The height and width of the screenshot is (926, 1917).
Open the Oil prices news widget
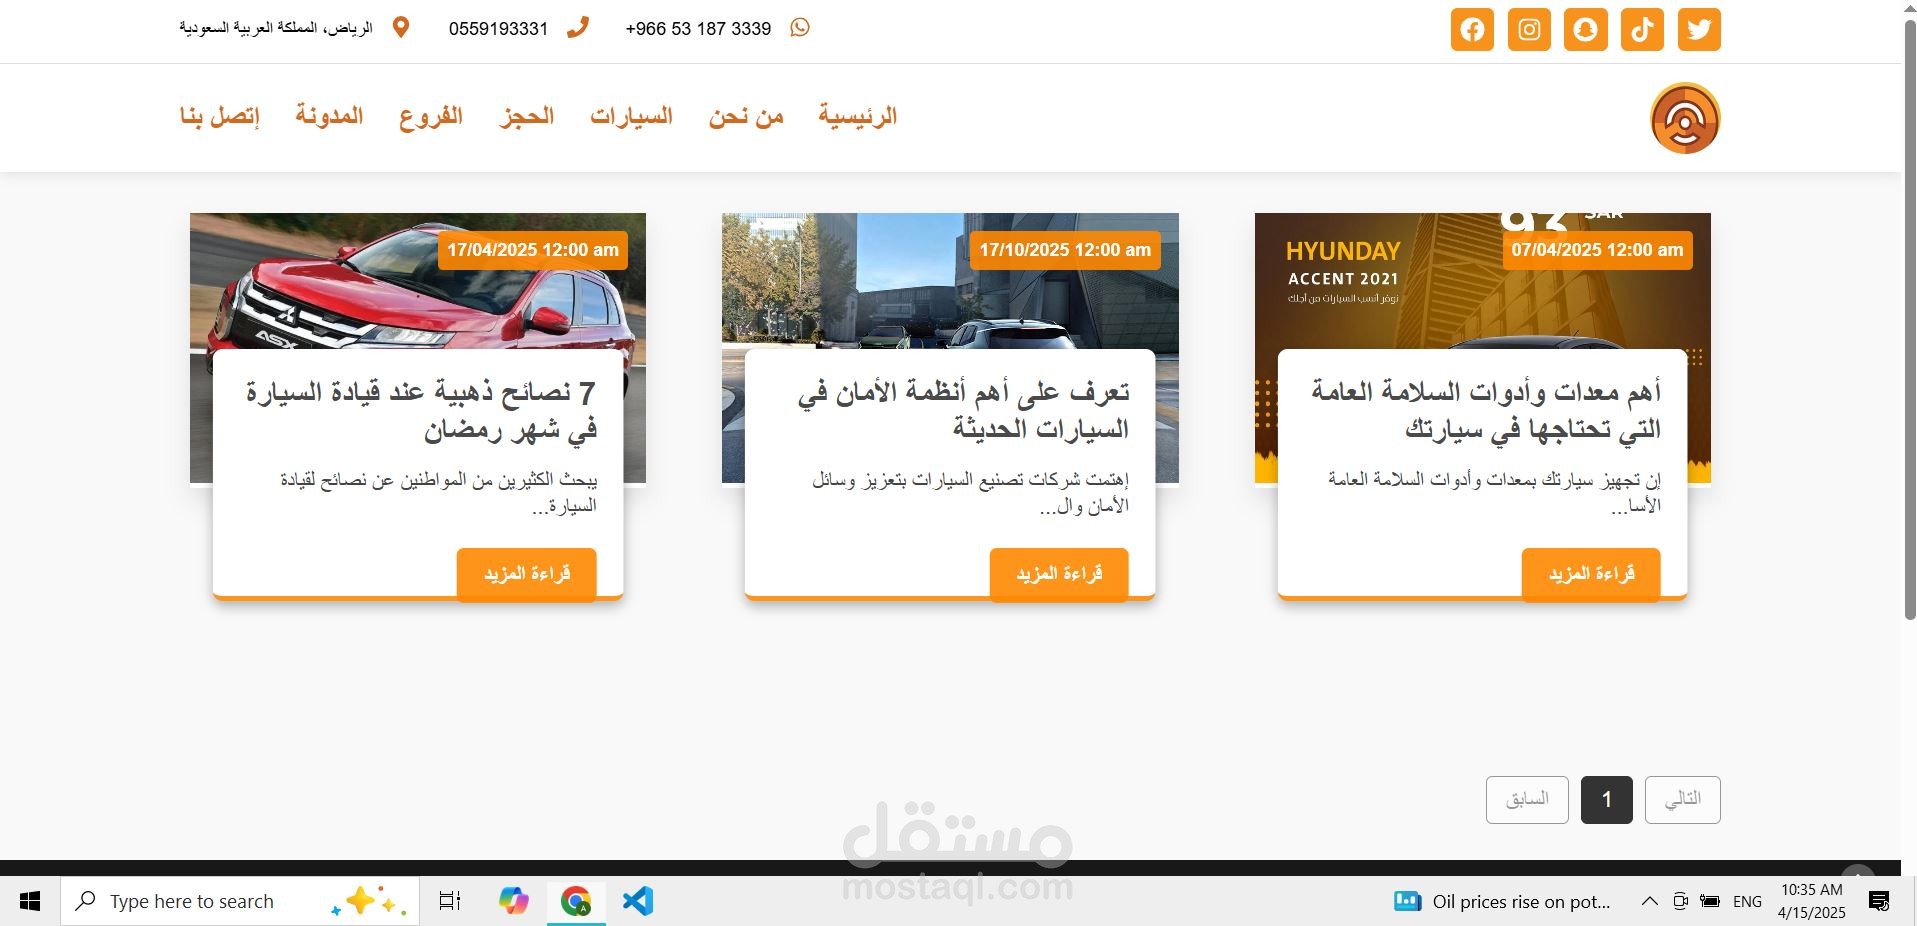point(1502,901)
